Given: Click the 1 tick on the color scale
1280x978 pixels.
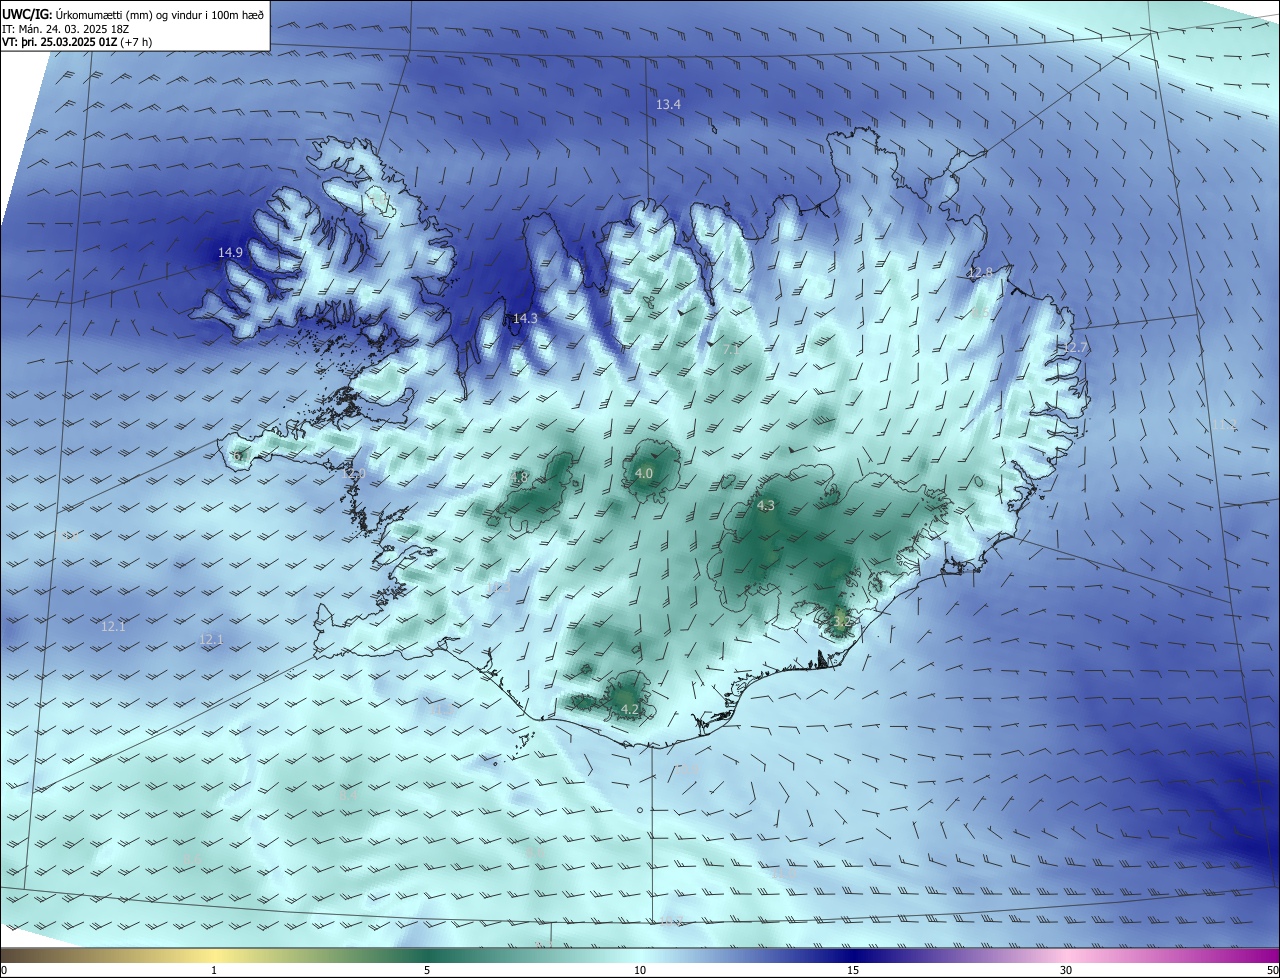Looking at the screenshot, I should (x=214, y=970).
